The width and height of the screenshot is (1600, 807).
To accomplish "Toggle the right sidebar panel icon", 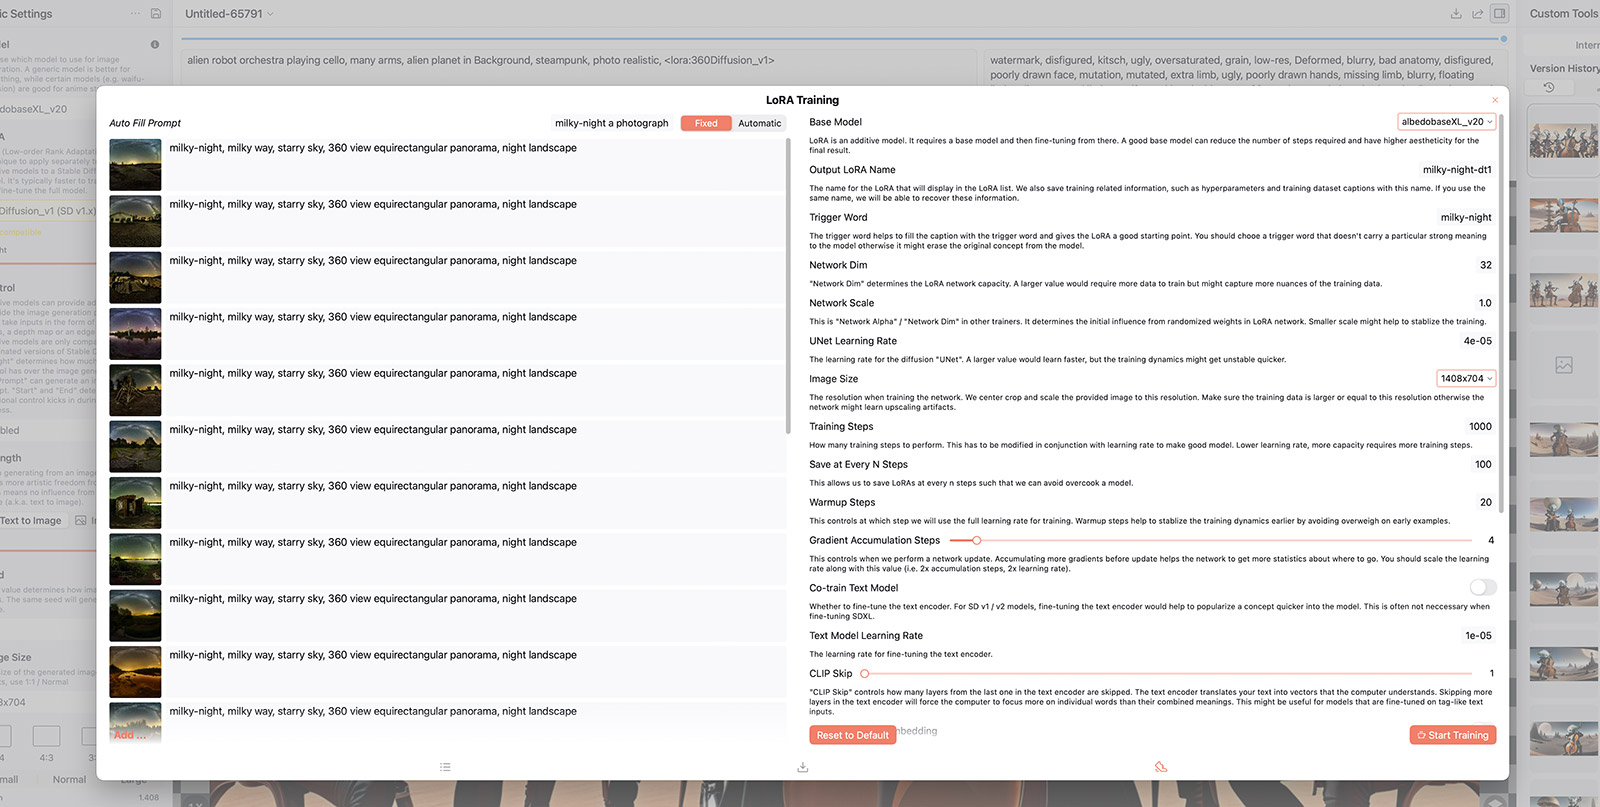I will (x=1499, y=14).
